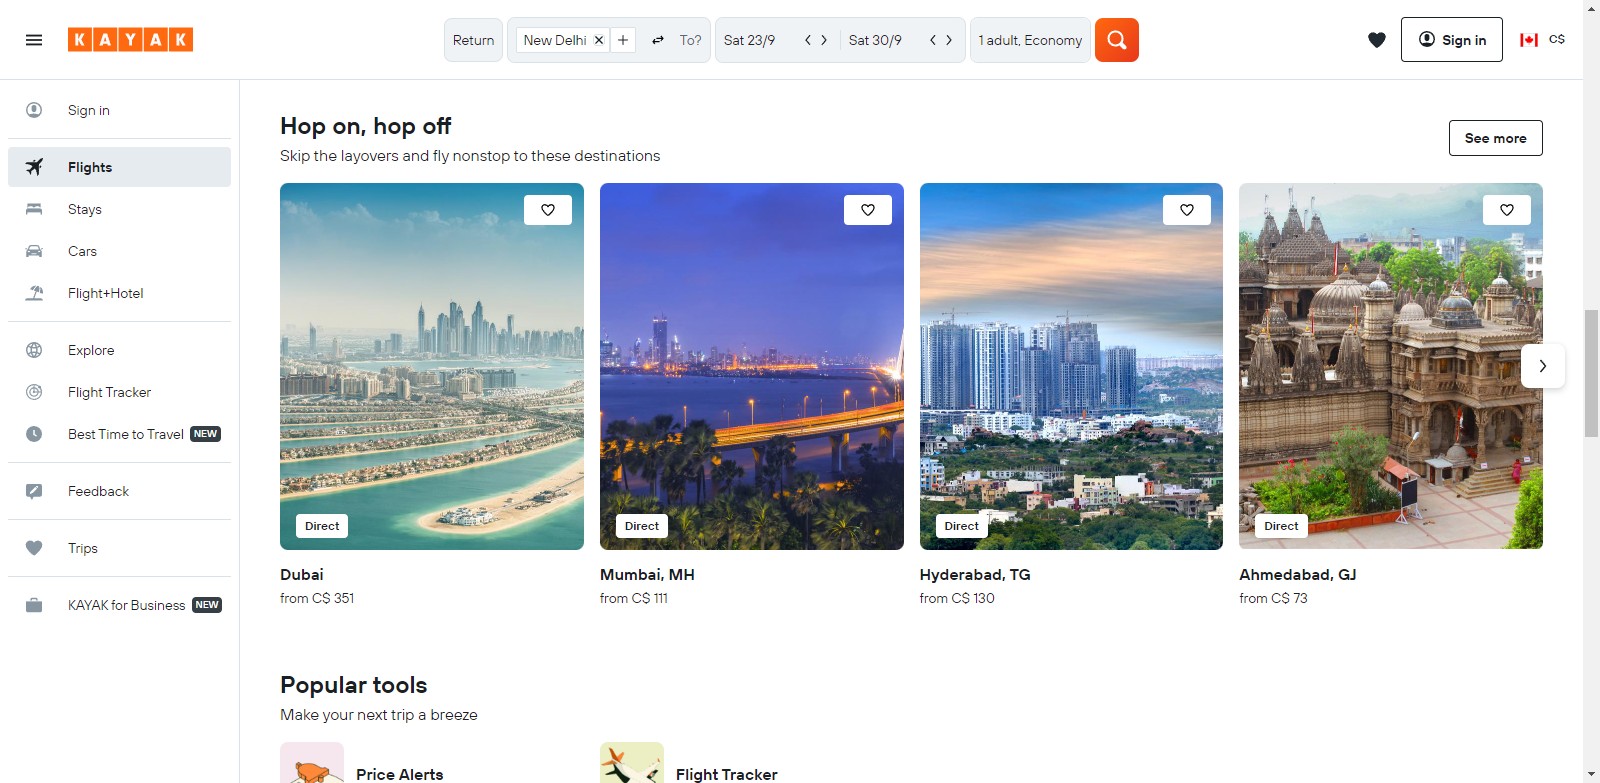Click the To? destination field

[690, 40]
